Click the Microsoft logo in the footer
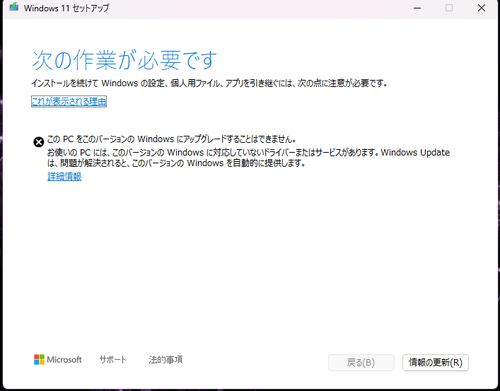The height and width of the screenshot is (391, 500). click(x=58, y=360)
